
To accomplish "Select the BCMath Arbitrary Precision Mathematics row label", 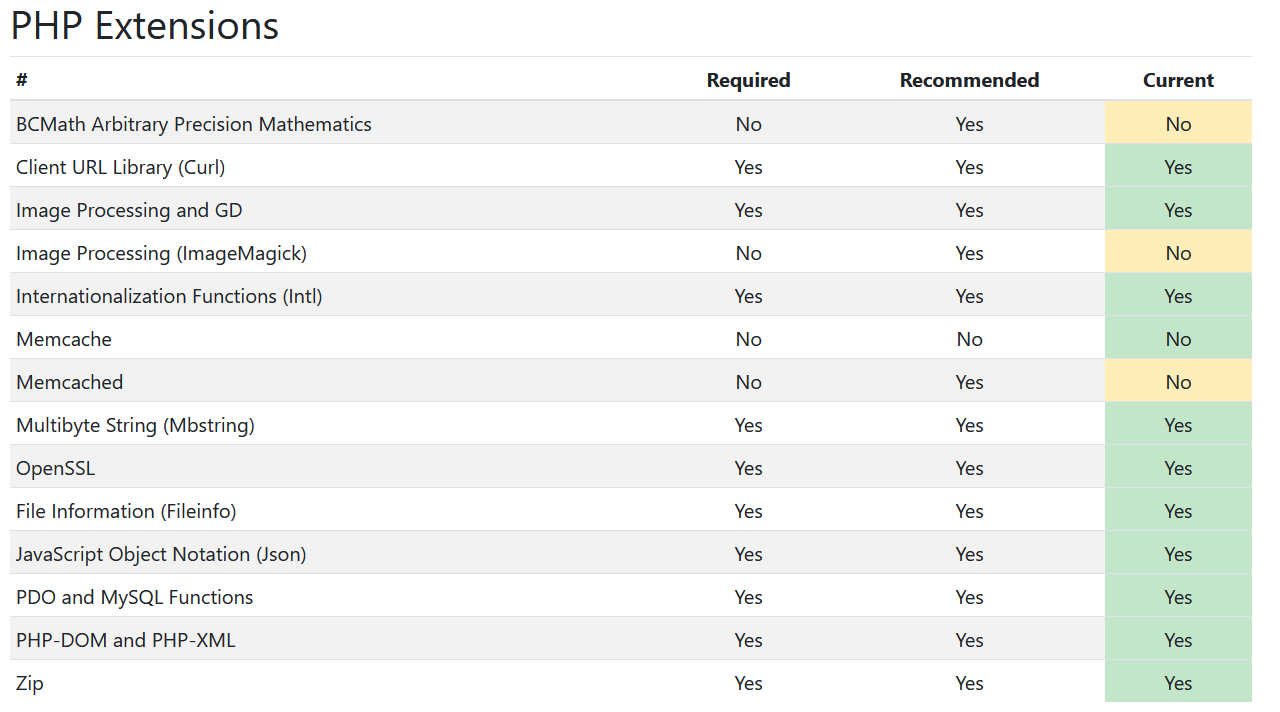I will 194,124.
